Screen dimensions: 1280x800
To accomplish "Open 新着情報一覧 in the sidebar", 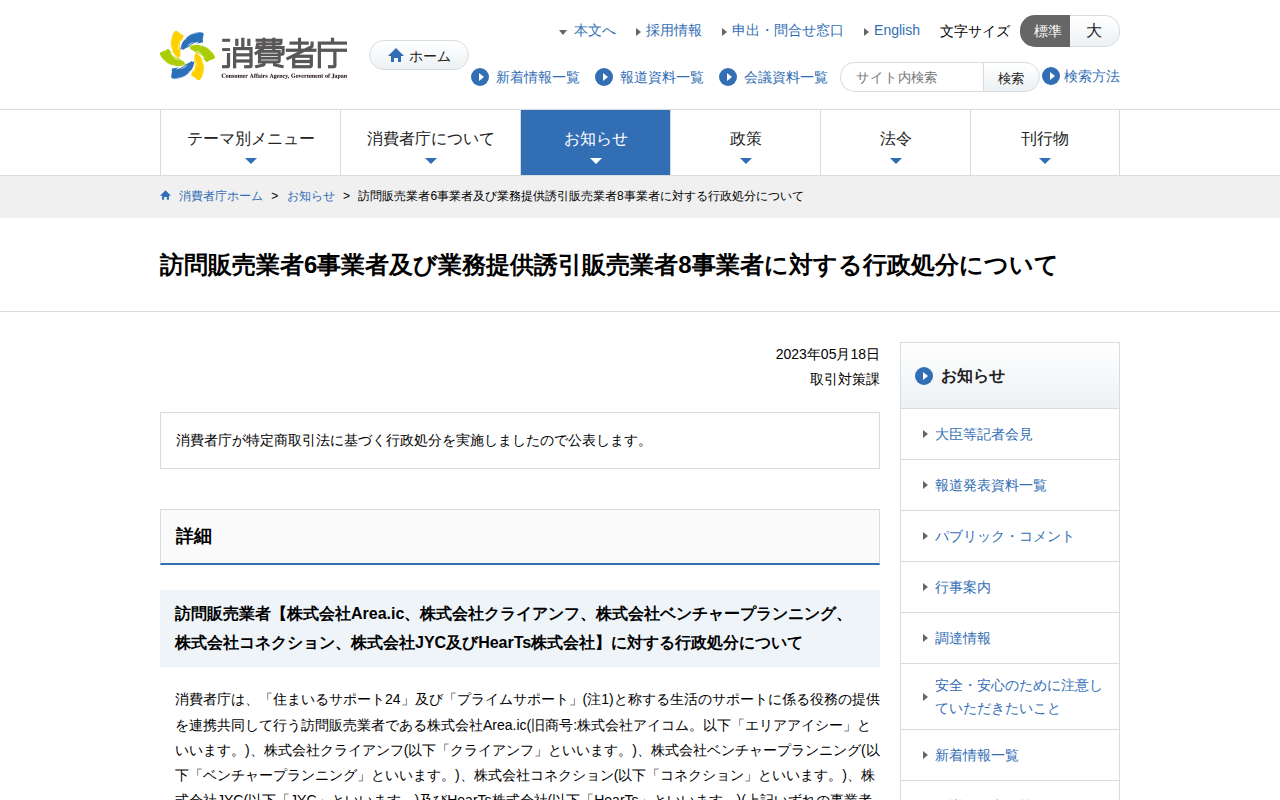I will point(1010,755).
